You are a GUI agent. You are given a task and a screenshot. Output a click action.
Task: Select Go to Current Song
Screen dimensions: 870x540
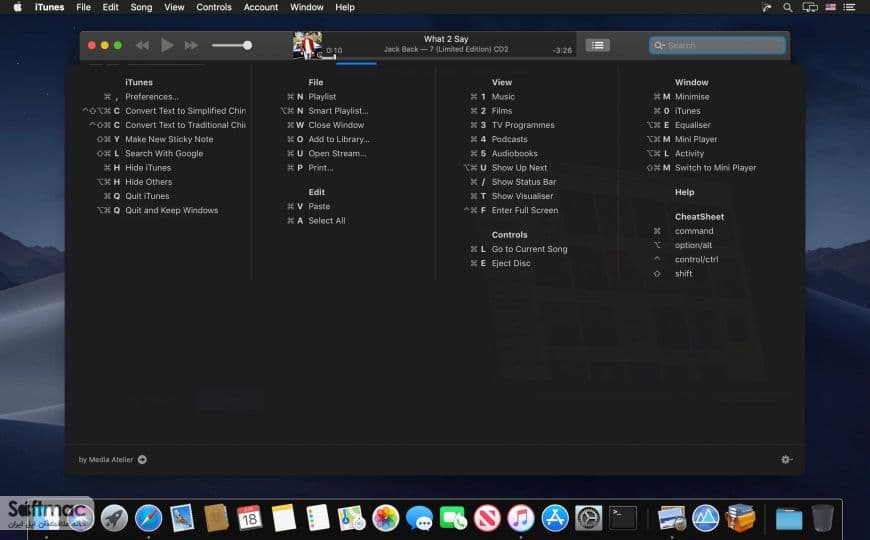[529, 249]
